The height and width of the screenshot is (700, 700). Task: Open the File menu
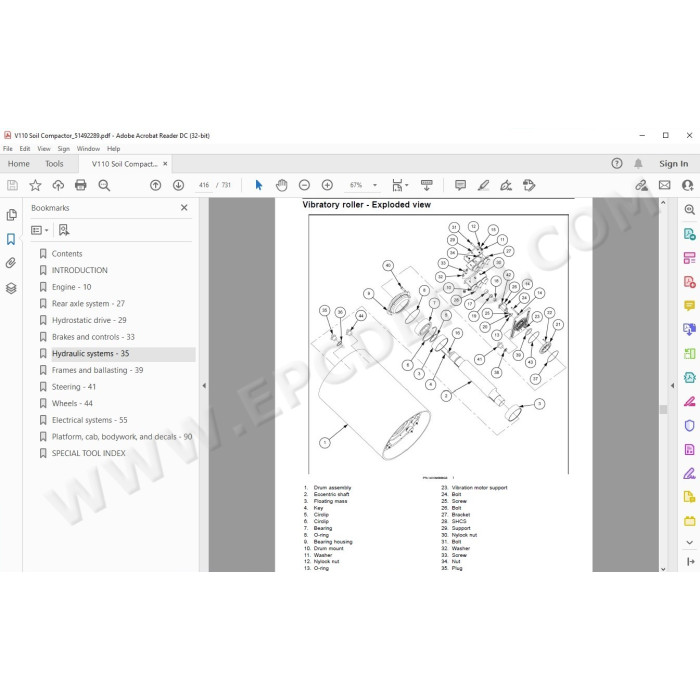pos(8,149)
